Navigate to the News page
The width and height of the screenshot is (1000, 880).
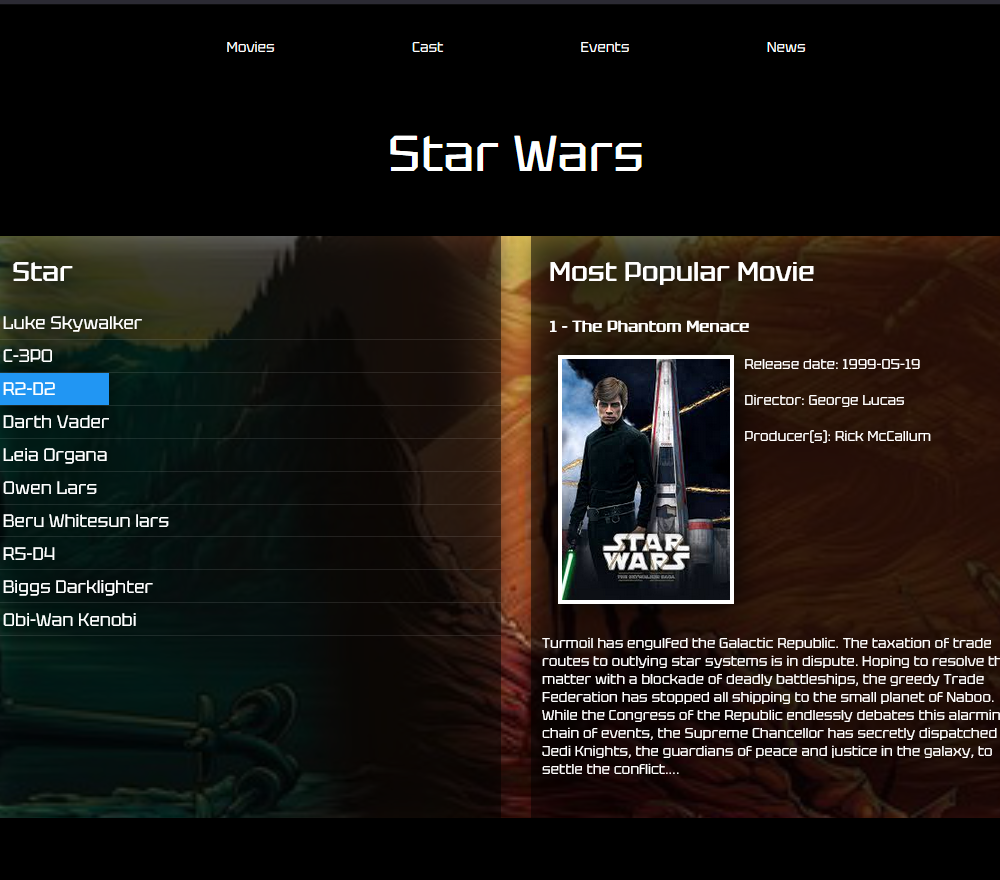click(785, 47)
